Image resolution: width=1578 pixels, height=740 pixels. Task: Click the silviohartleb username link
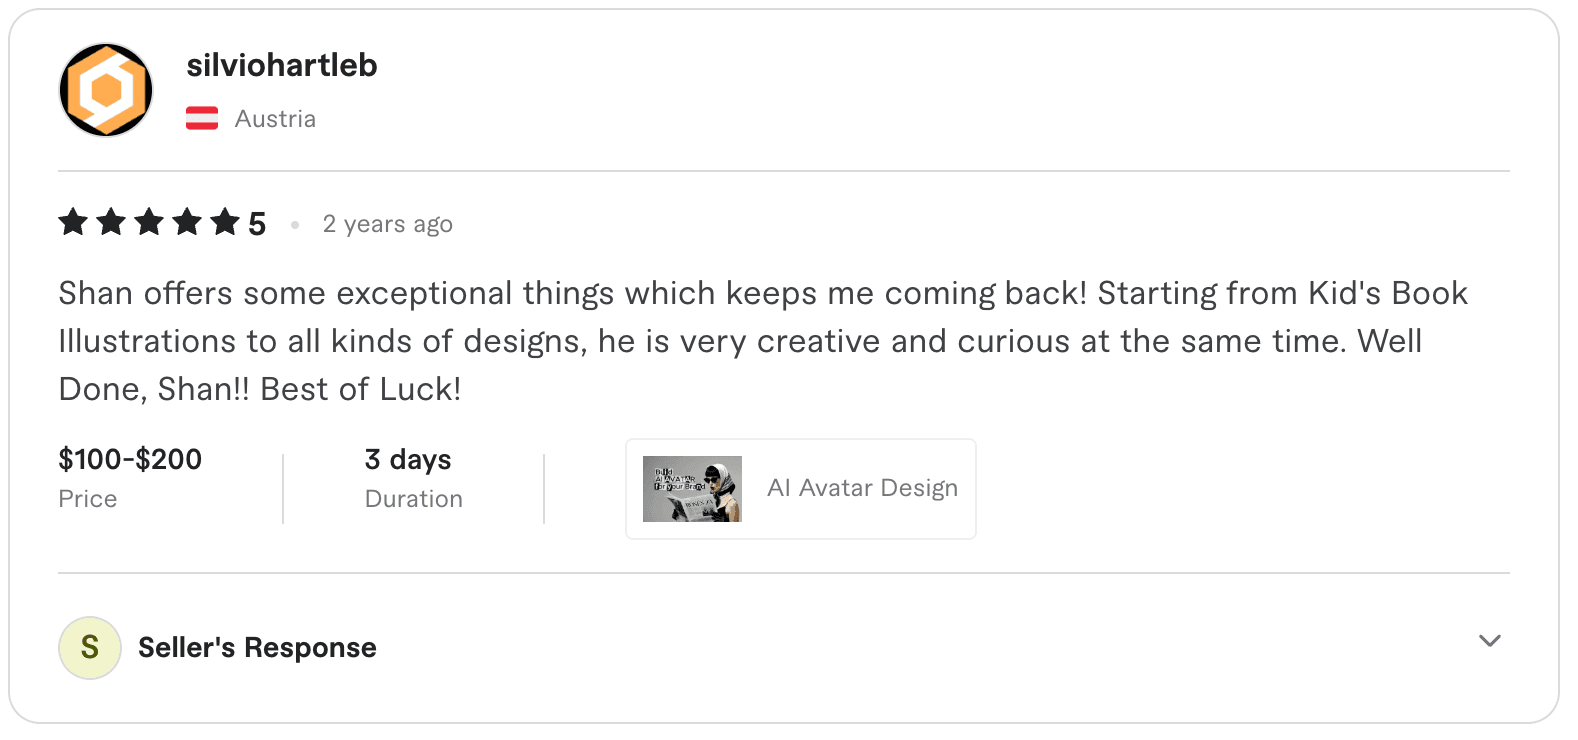pos(282,65)
